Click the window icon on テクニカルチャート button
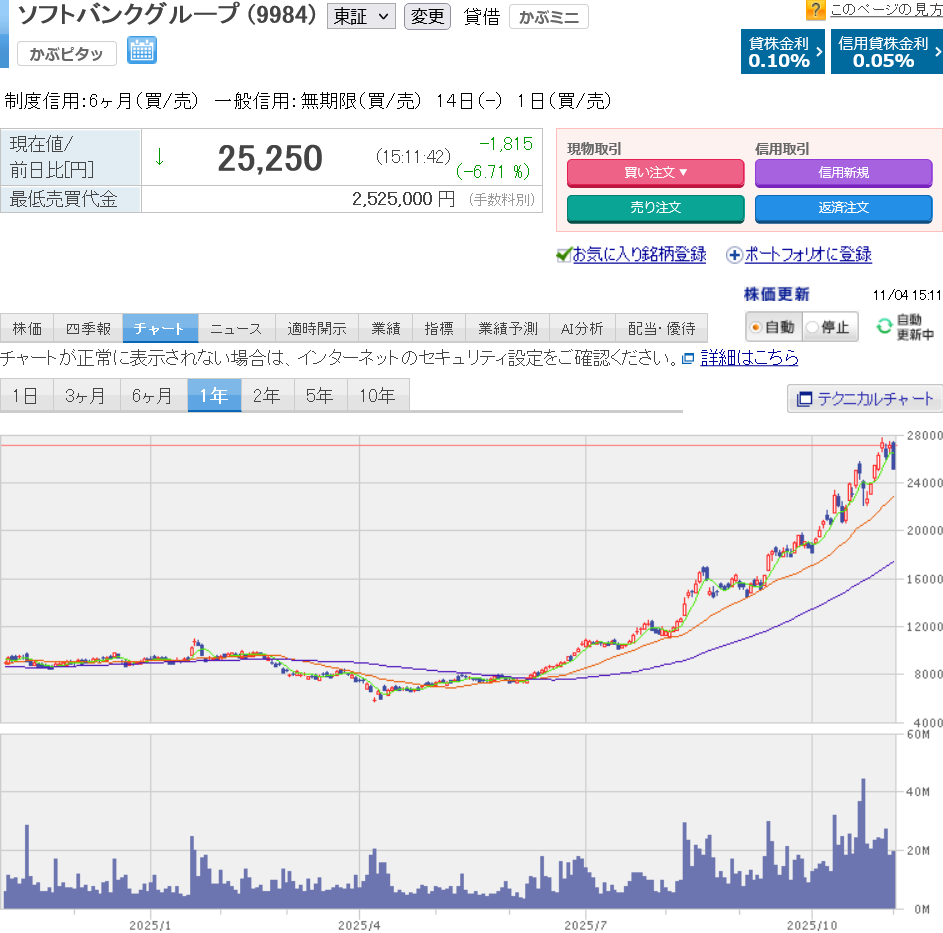The image size is (943, 933). click(804, 399)
